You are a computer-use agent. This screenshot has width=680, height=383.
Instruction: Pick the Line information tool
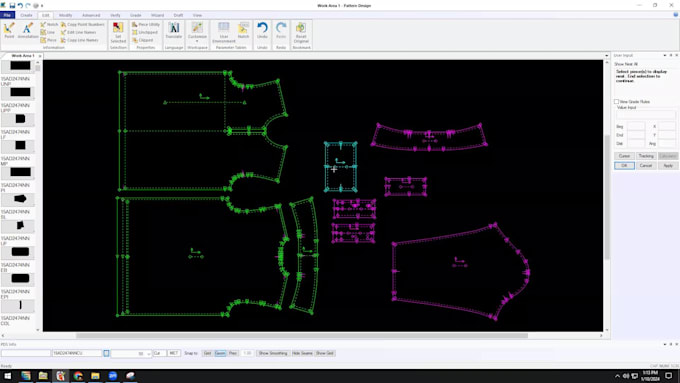click(48, 33)
